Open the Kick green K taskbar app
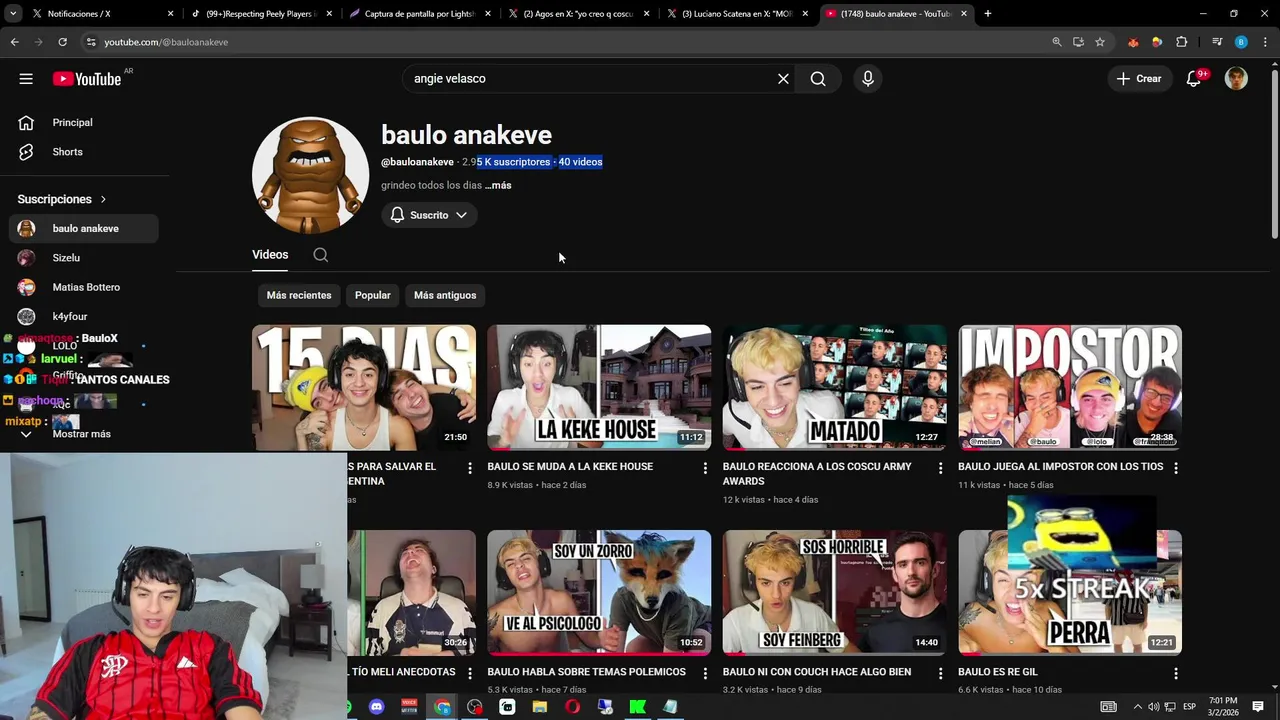1280x720 pixels. tap(637, 707)
